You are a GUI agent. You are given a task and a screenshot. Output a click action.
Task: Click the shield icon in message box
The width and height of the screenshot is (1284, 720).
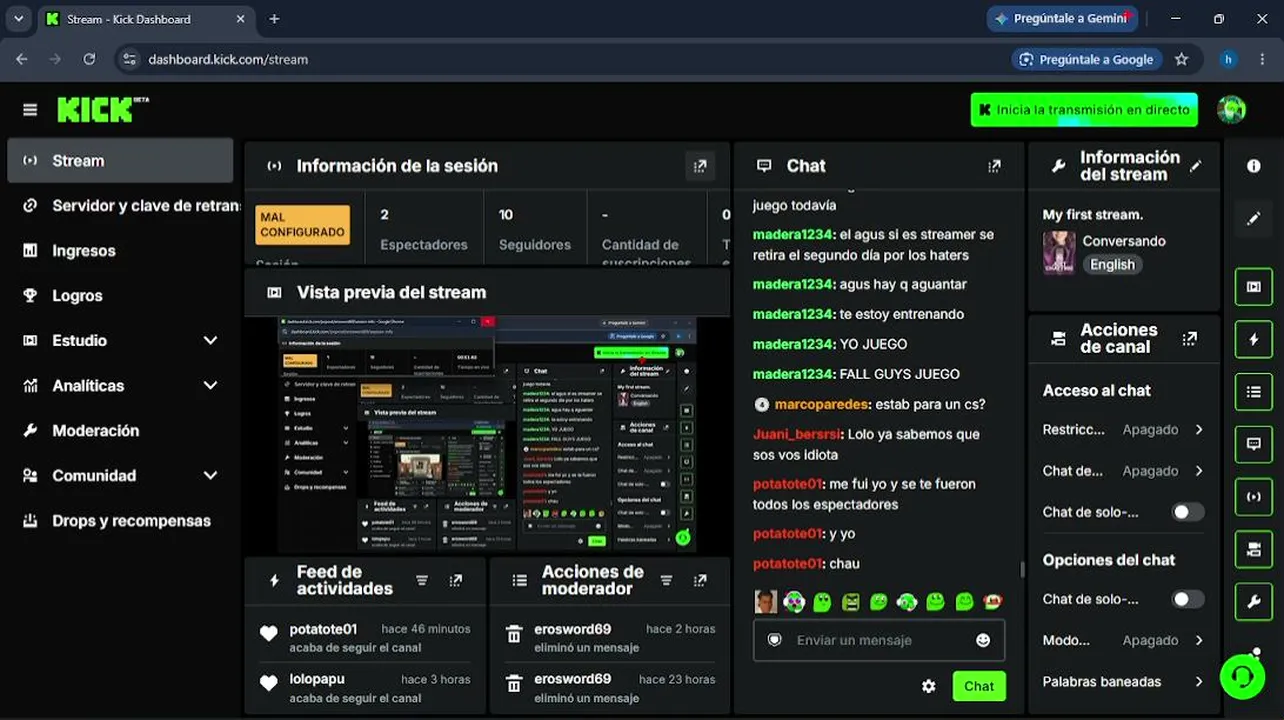point(774,640)
